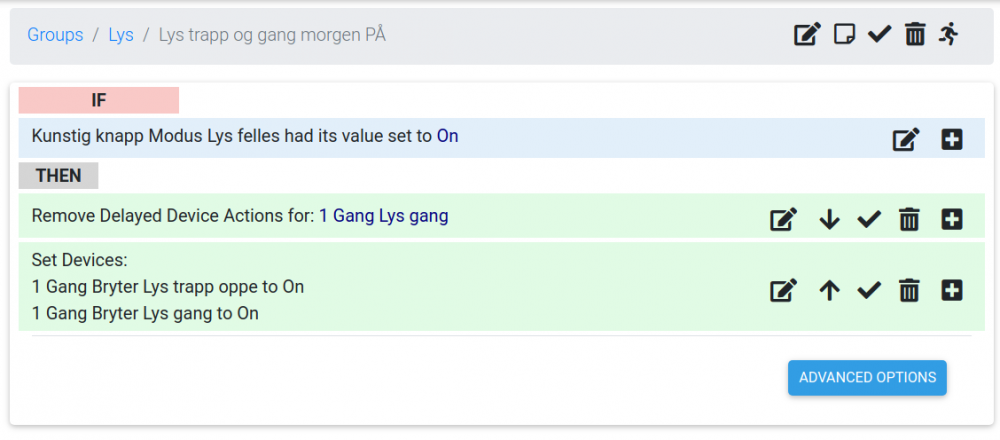Screen dimensions: 1000x440
Task: Toggle the event's enabled checkmark in the header
Action: tap(879, 35)
